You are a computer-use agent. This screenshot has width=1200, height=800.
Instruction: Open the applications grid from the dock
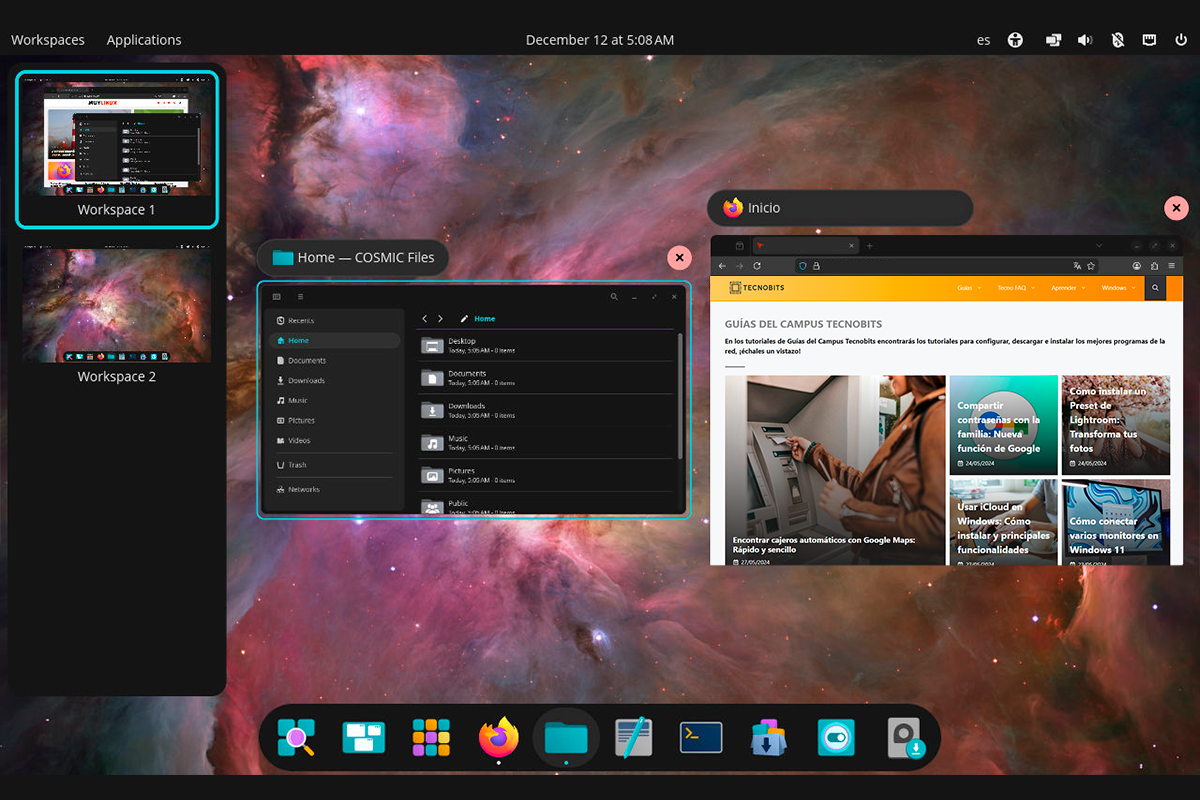[x=431, y=738]
